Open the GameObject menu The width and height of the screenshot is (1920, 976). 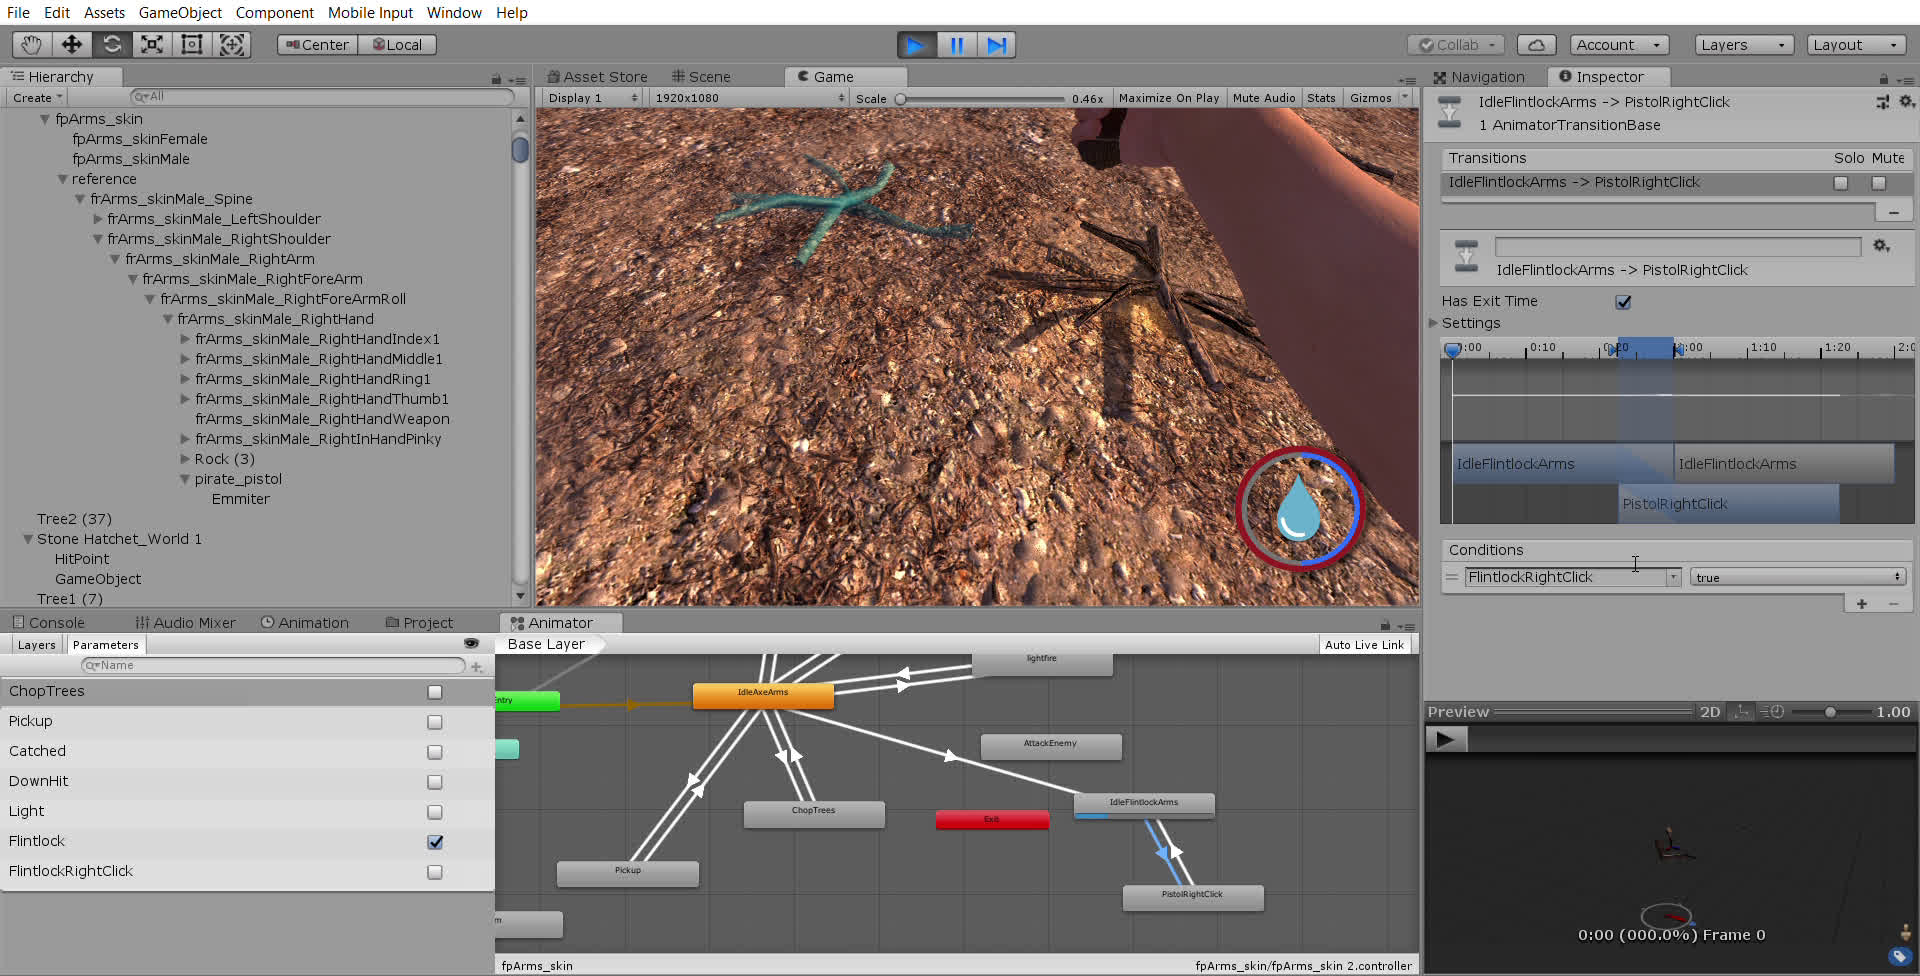pos(180,13)
